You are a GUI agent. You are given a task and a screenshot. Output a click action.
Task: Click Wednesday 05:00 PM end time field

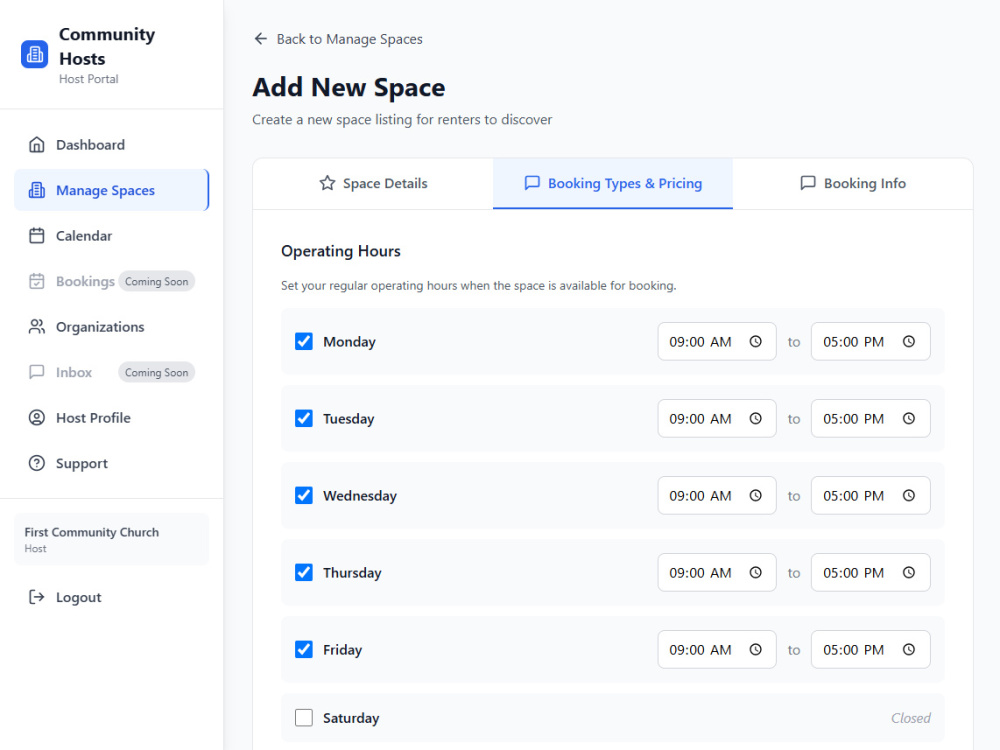coord(871,496)
